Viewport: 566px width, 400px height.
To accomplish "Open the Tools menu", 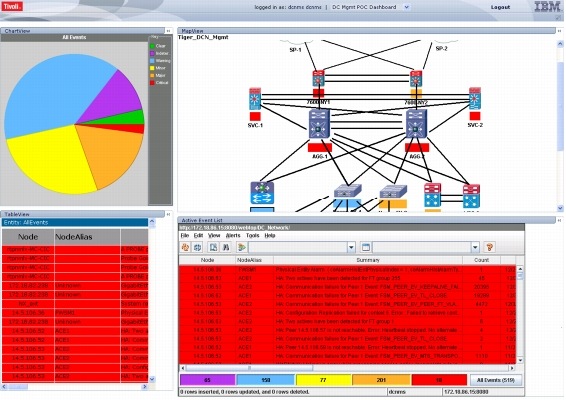I will (x=252, y=235).
